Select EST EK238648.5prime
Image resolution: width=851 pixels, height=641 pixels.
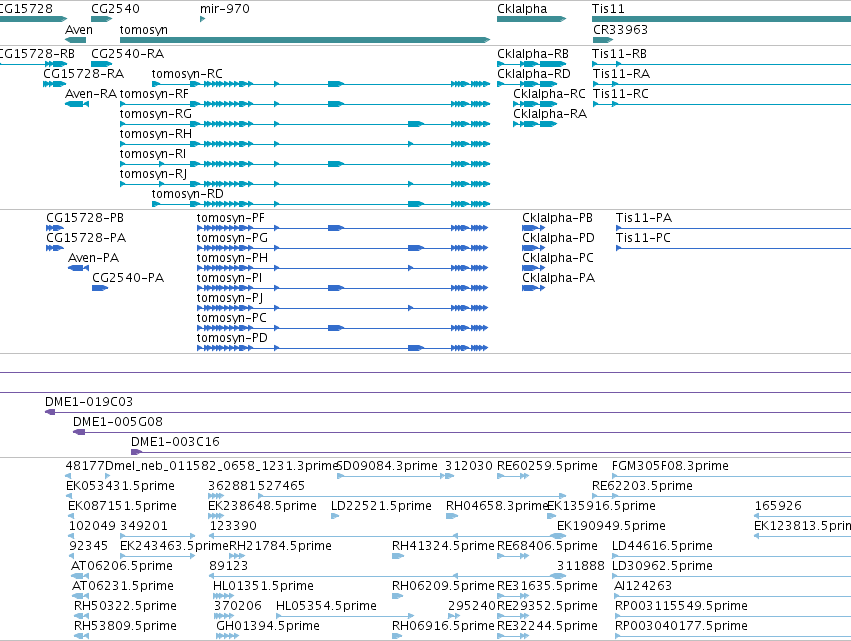click(216, 516)
